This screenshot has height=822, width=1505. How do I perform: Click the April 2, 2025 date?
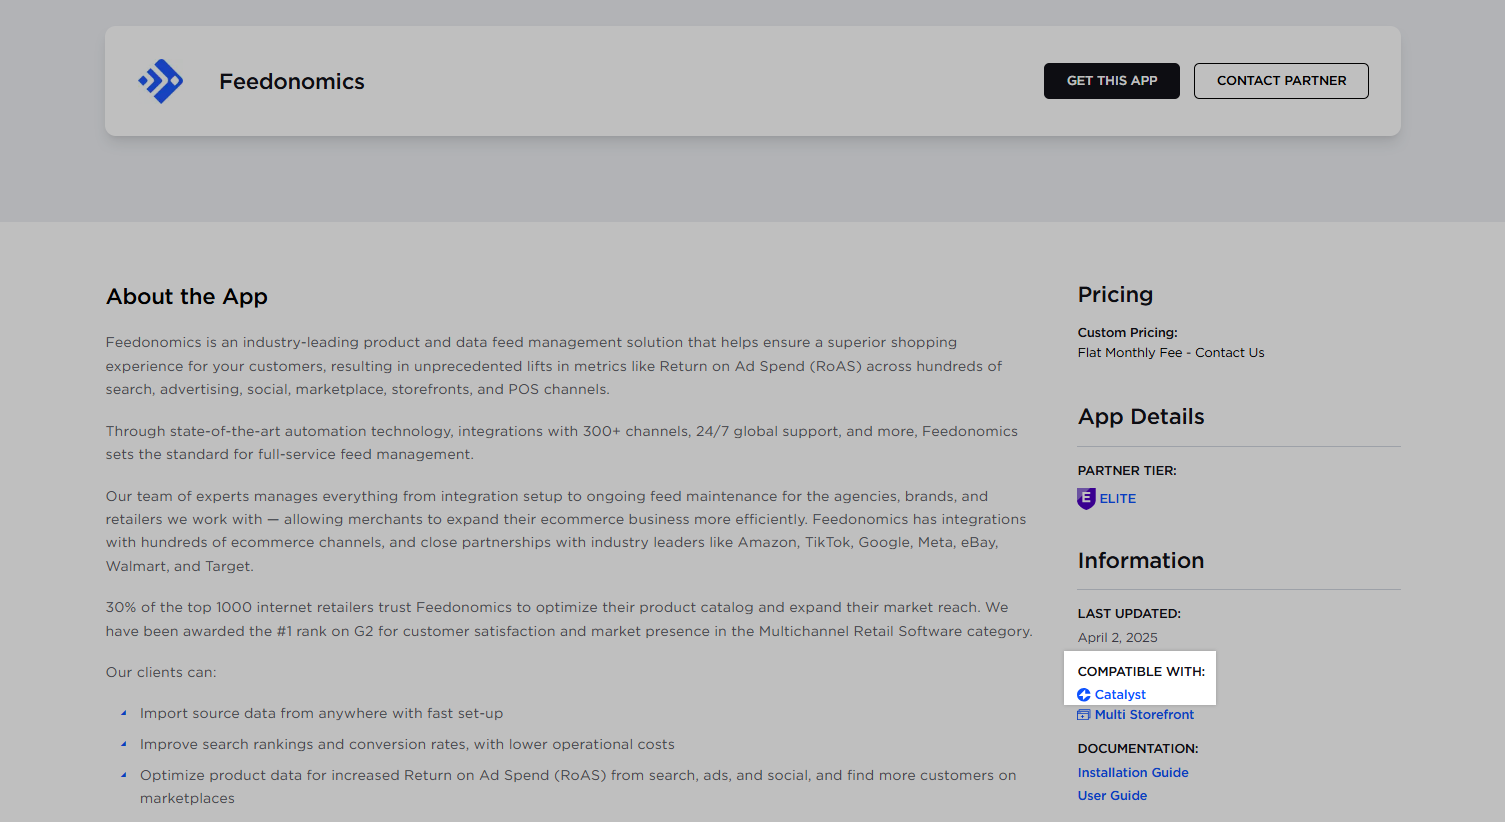[x=1117, y=638]
